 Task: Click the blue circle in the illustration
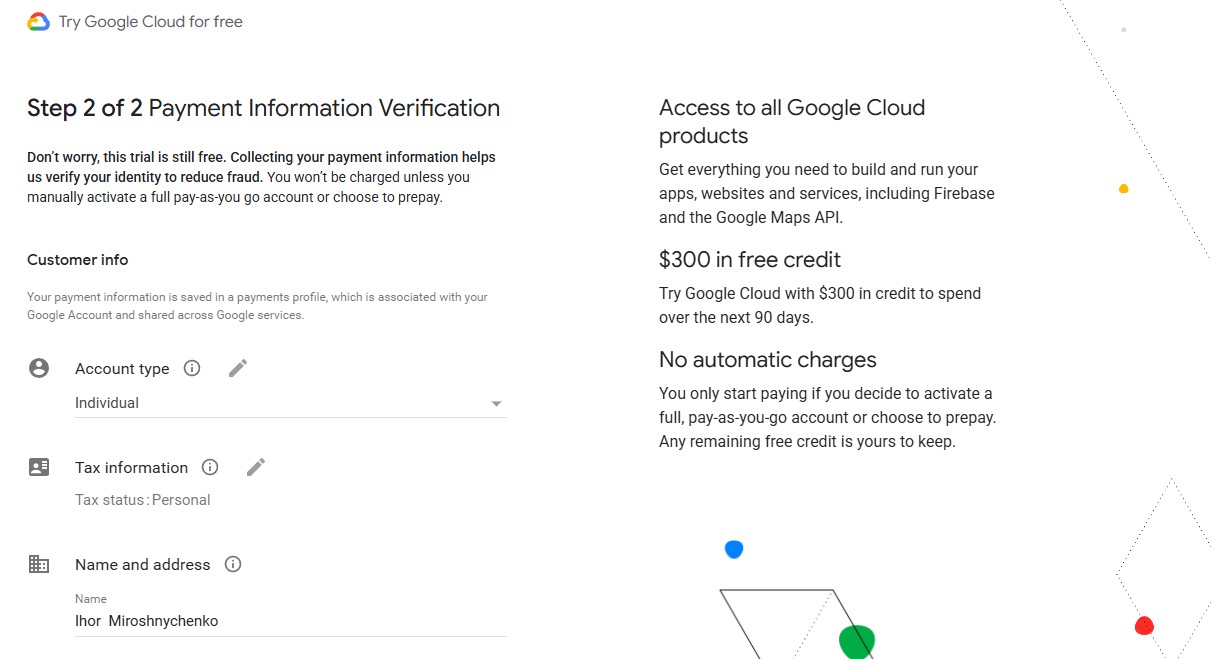point(734,548)
